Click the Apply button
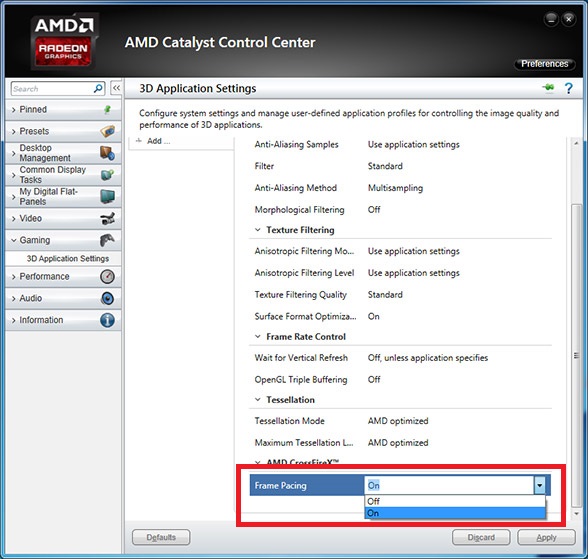588x559 pixels. pos(546,537)
